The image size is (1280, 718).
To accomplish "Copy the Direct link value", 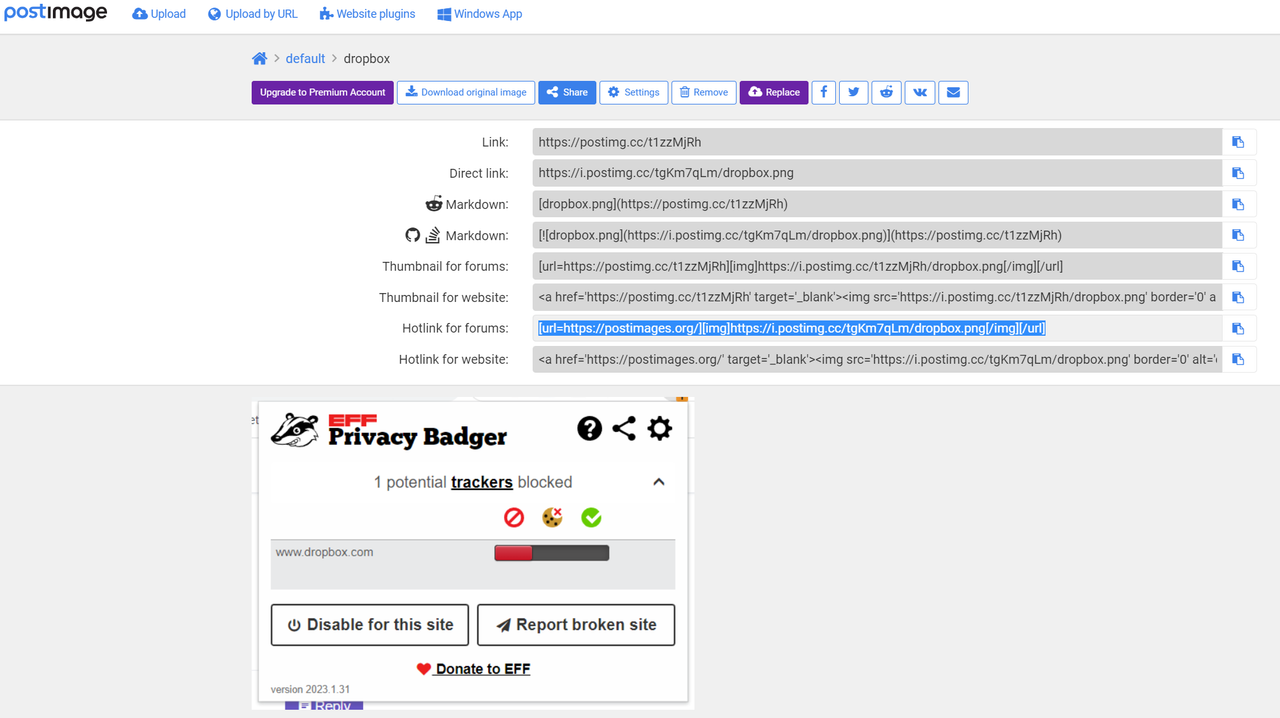I will (1238, 173).
